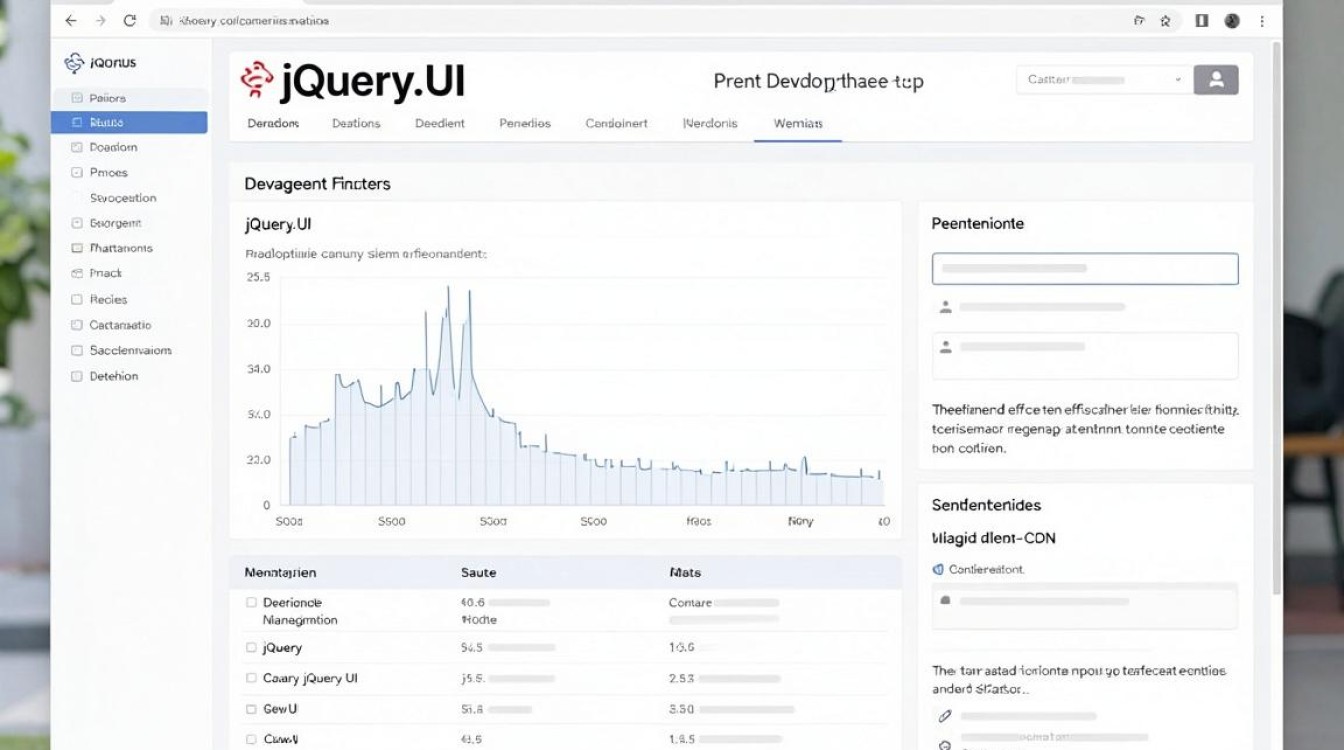Click the browser forward arrow
This screenshot has width=1344, height=750.
coord(100,20)
